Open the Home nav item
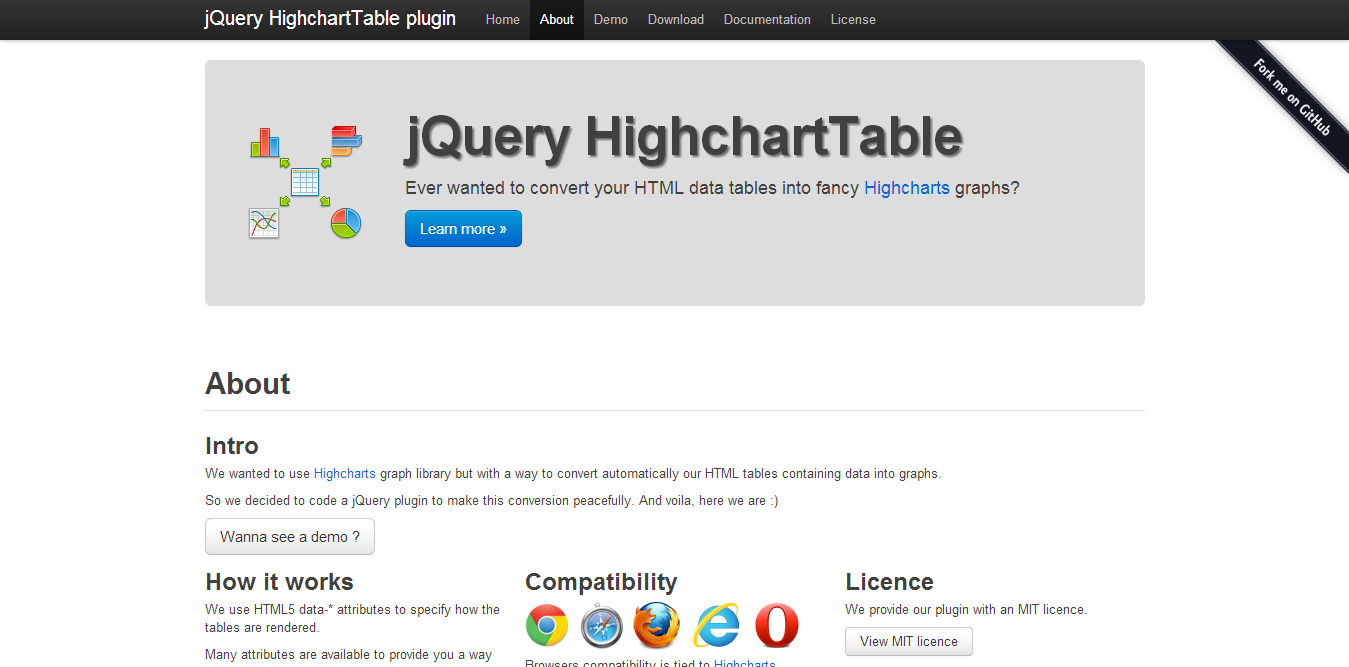This screenshot has height=667, width=1349. click(503, 19)
